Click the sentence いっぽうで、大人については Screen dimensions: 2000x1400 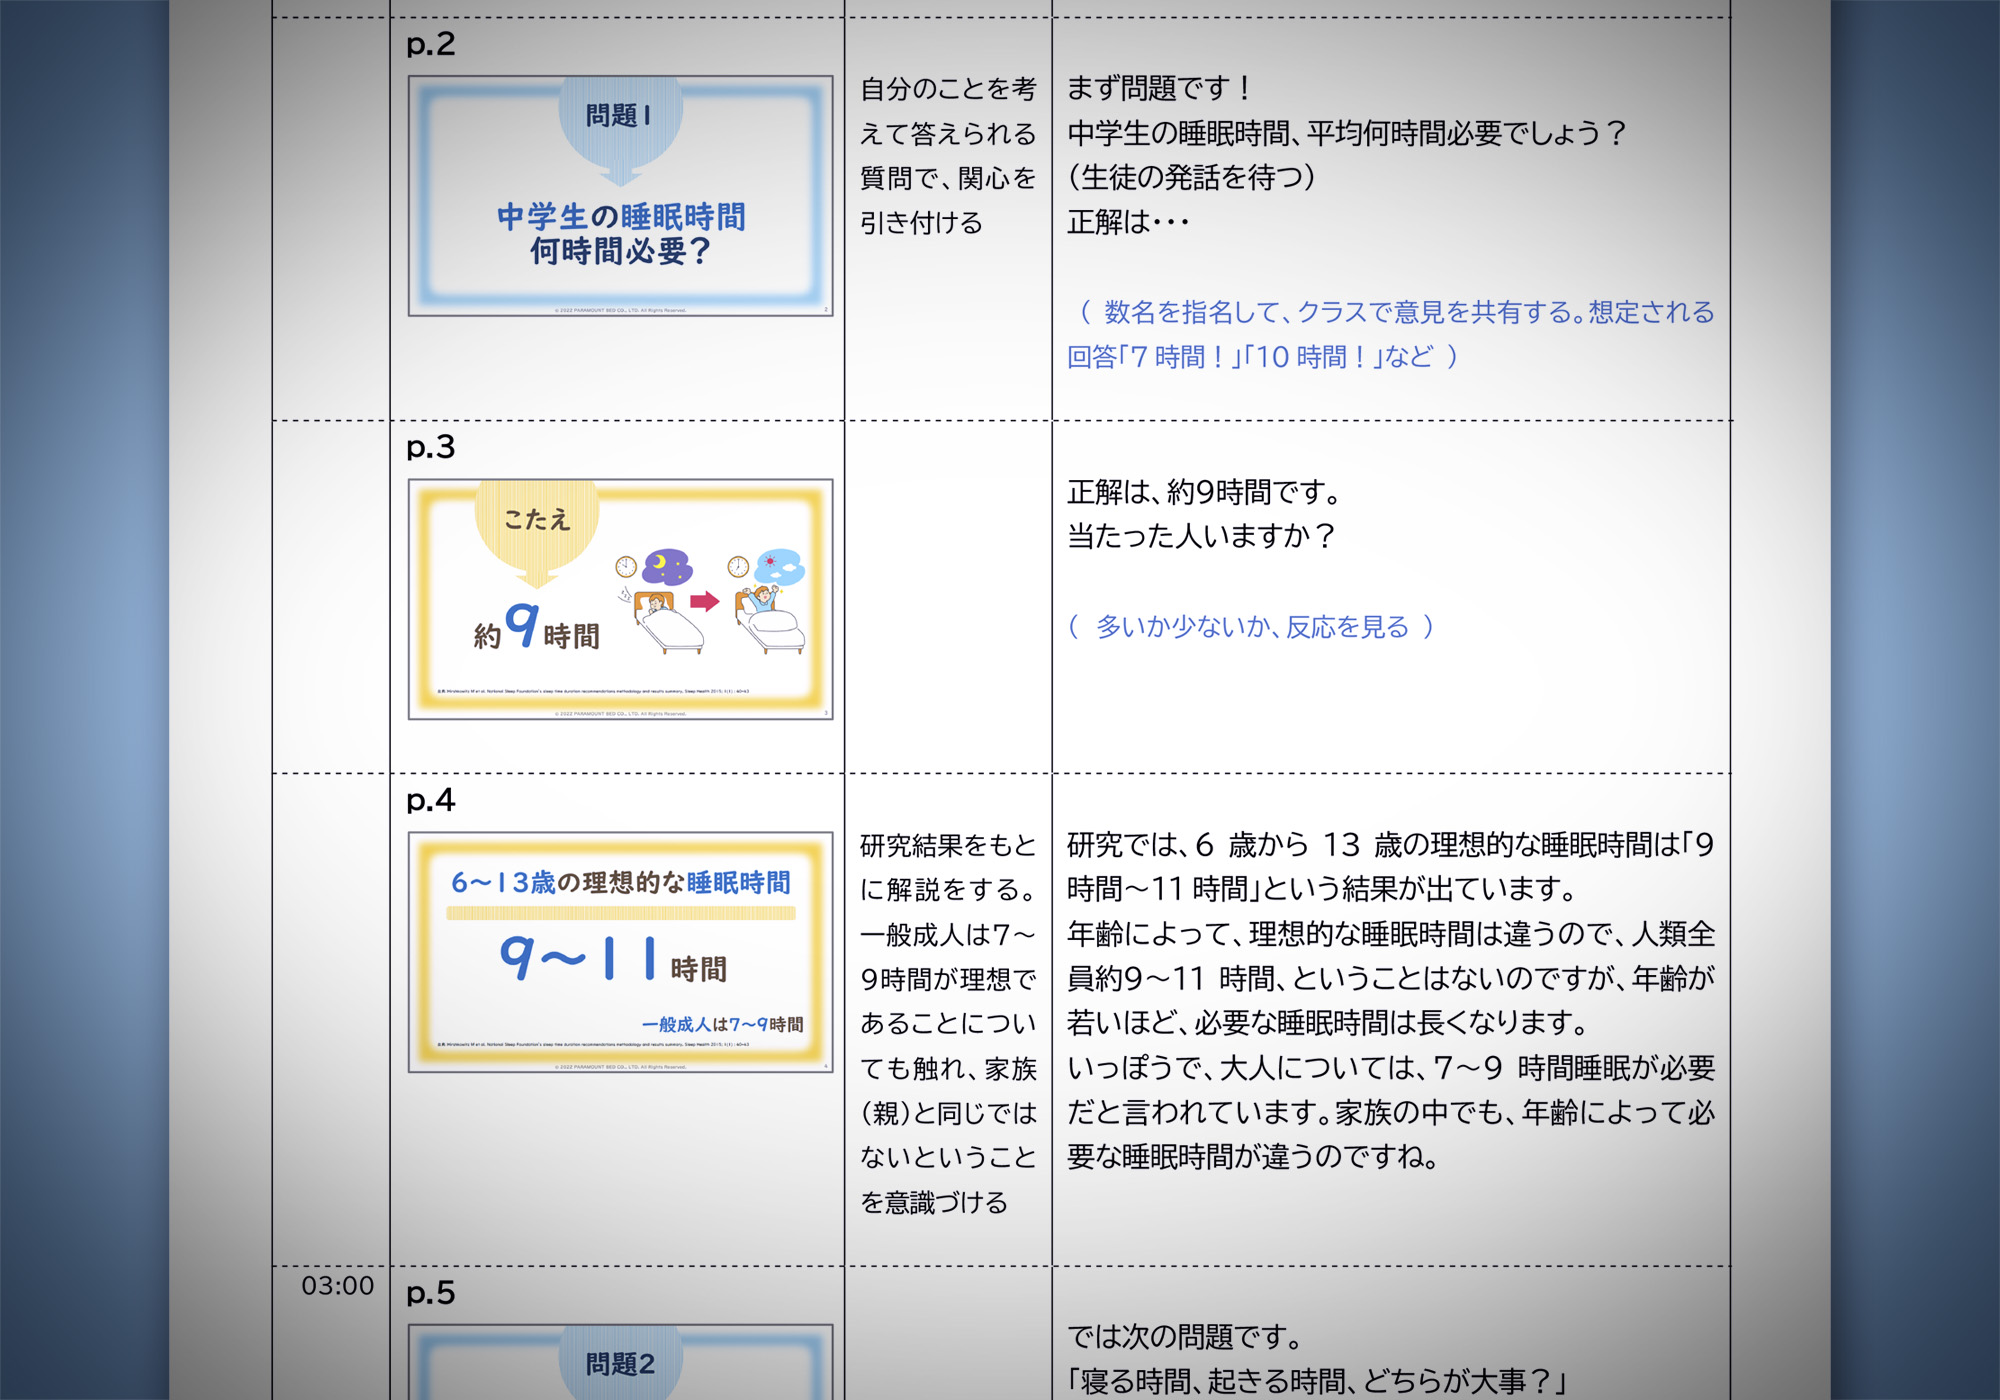click(1390, 1112)
